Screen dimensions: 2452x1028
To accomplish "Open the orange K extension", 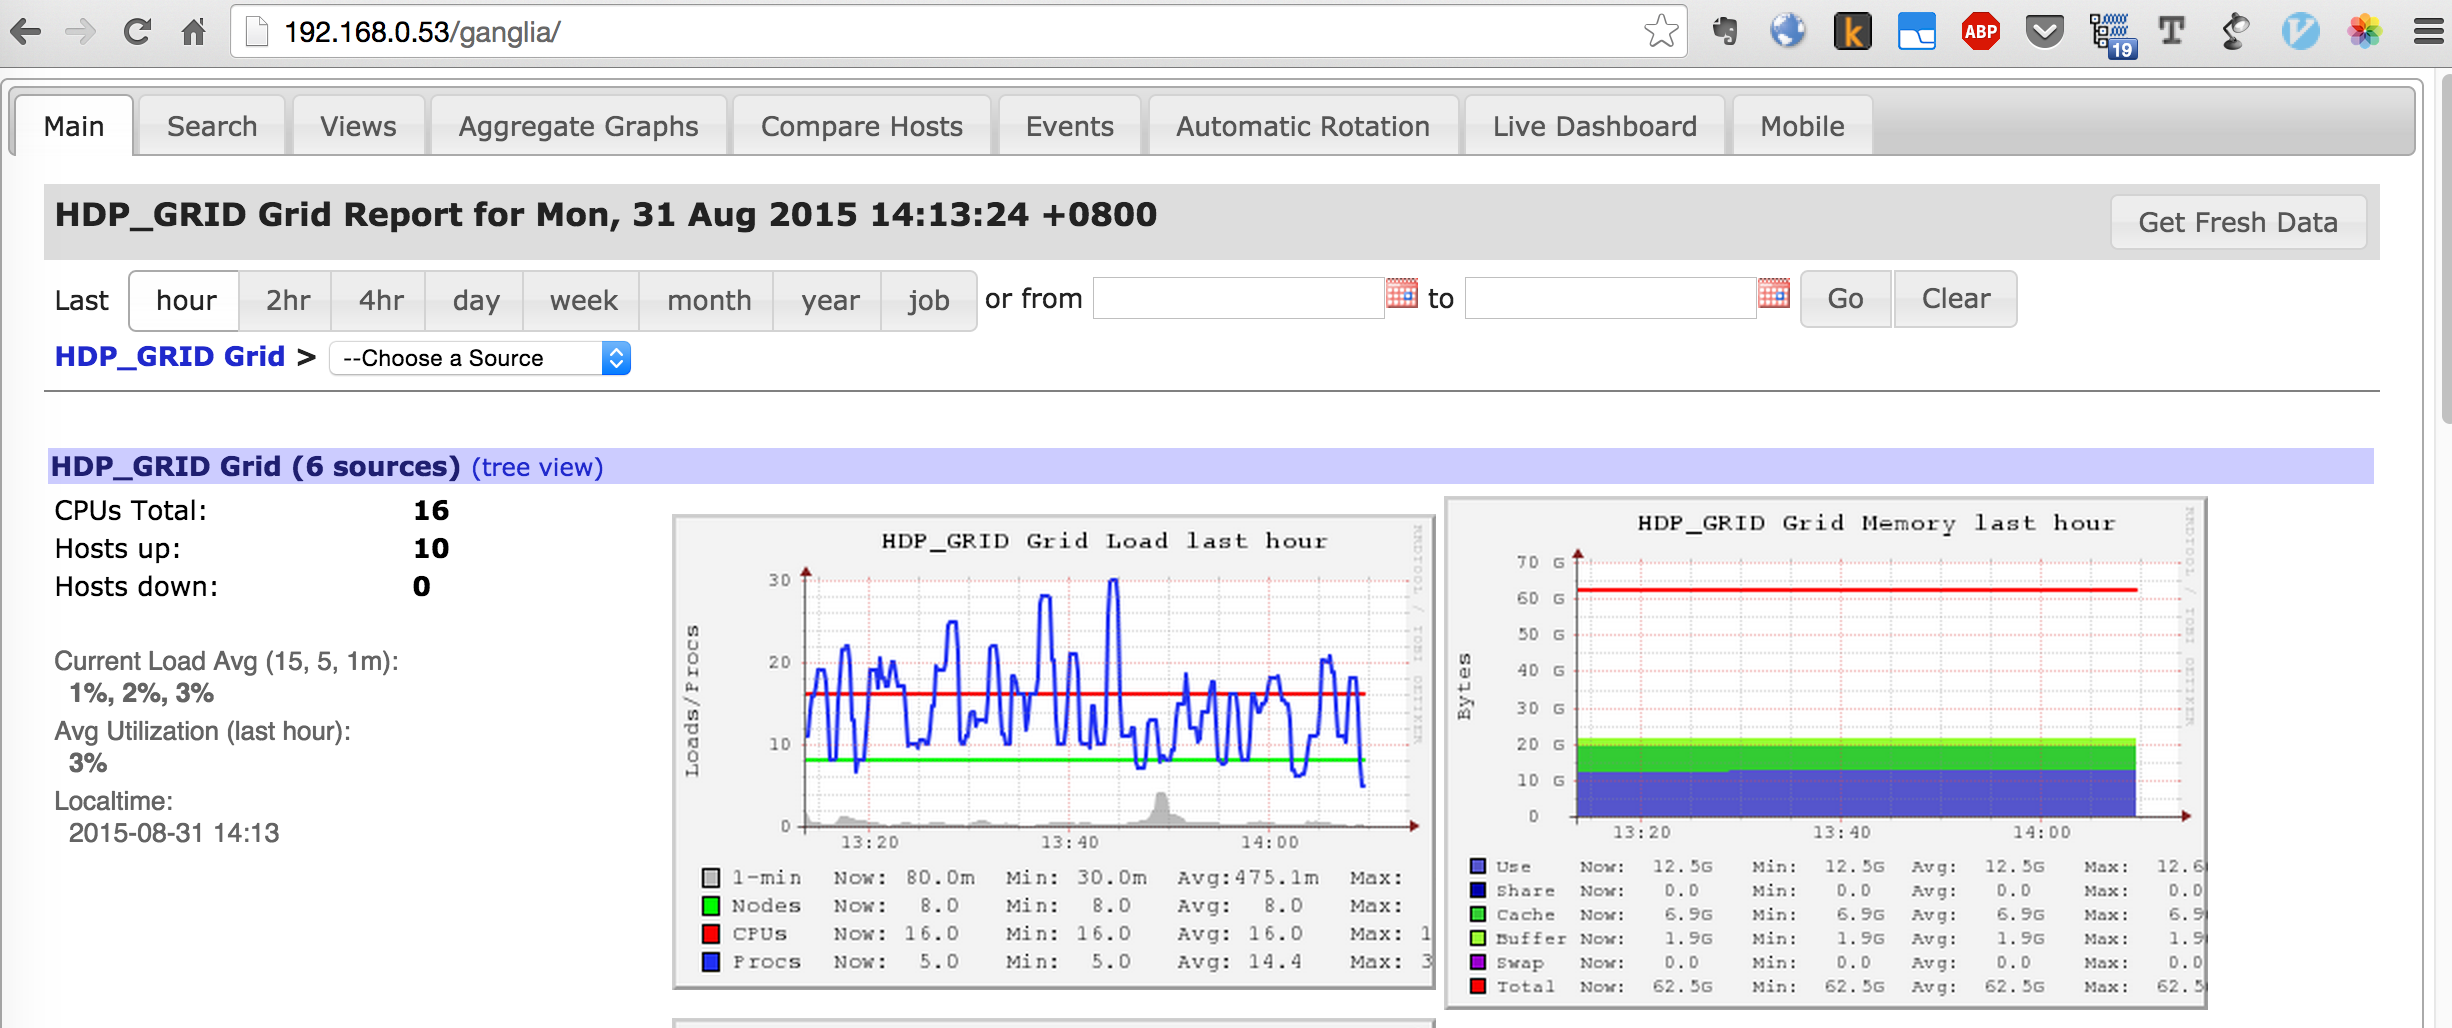I will pos(1852,32).
